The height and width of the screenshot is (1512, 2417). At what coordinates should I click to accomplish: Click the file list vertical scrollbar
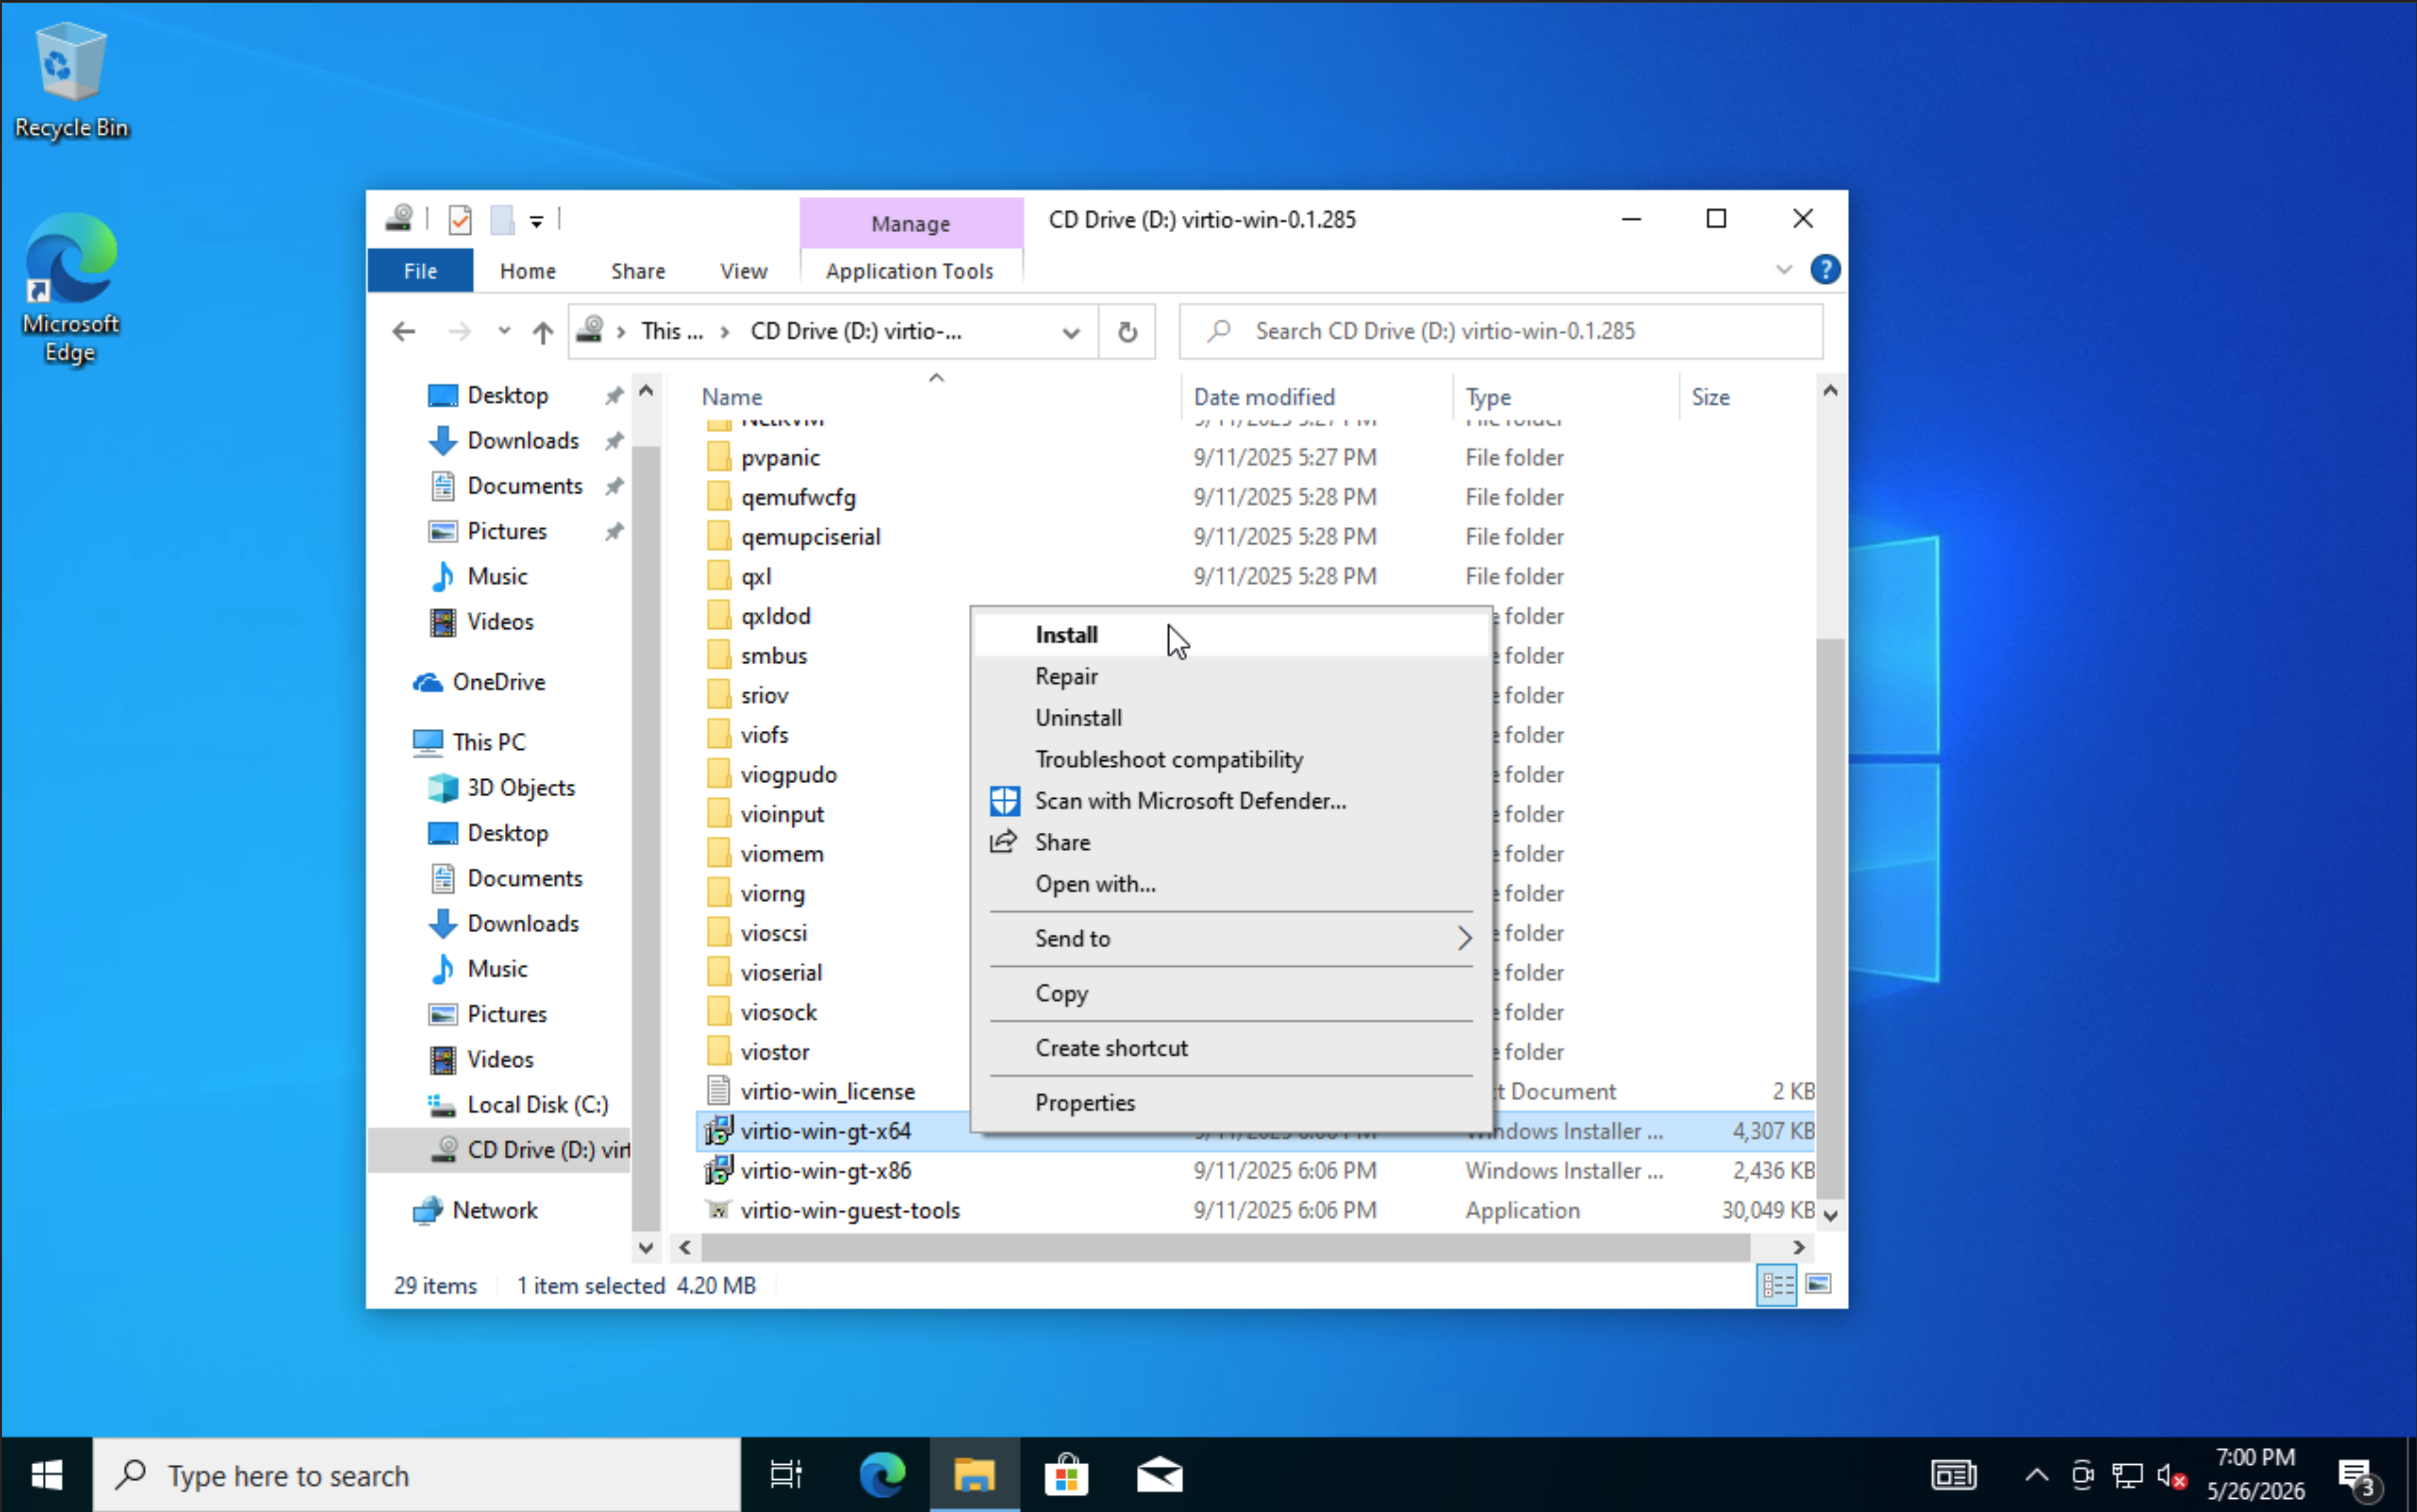pyautogui.click(x=1830, y=918)
